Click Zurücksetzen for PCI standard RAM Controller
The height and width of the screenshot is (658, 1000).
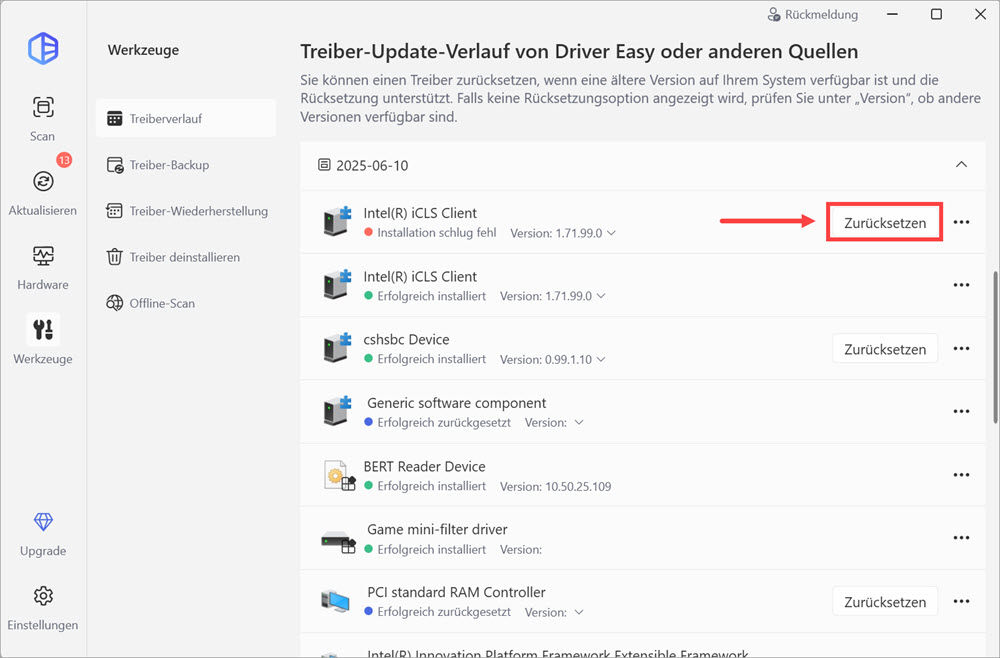(885, 601)
